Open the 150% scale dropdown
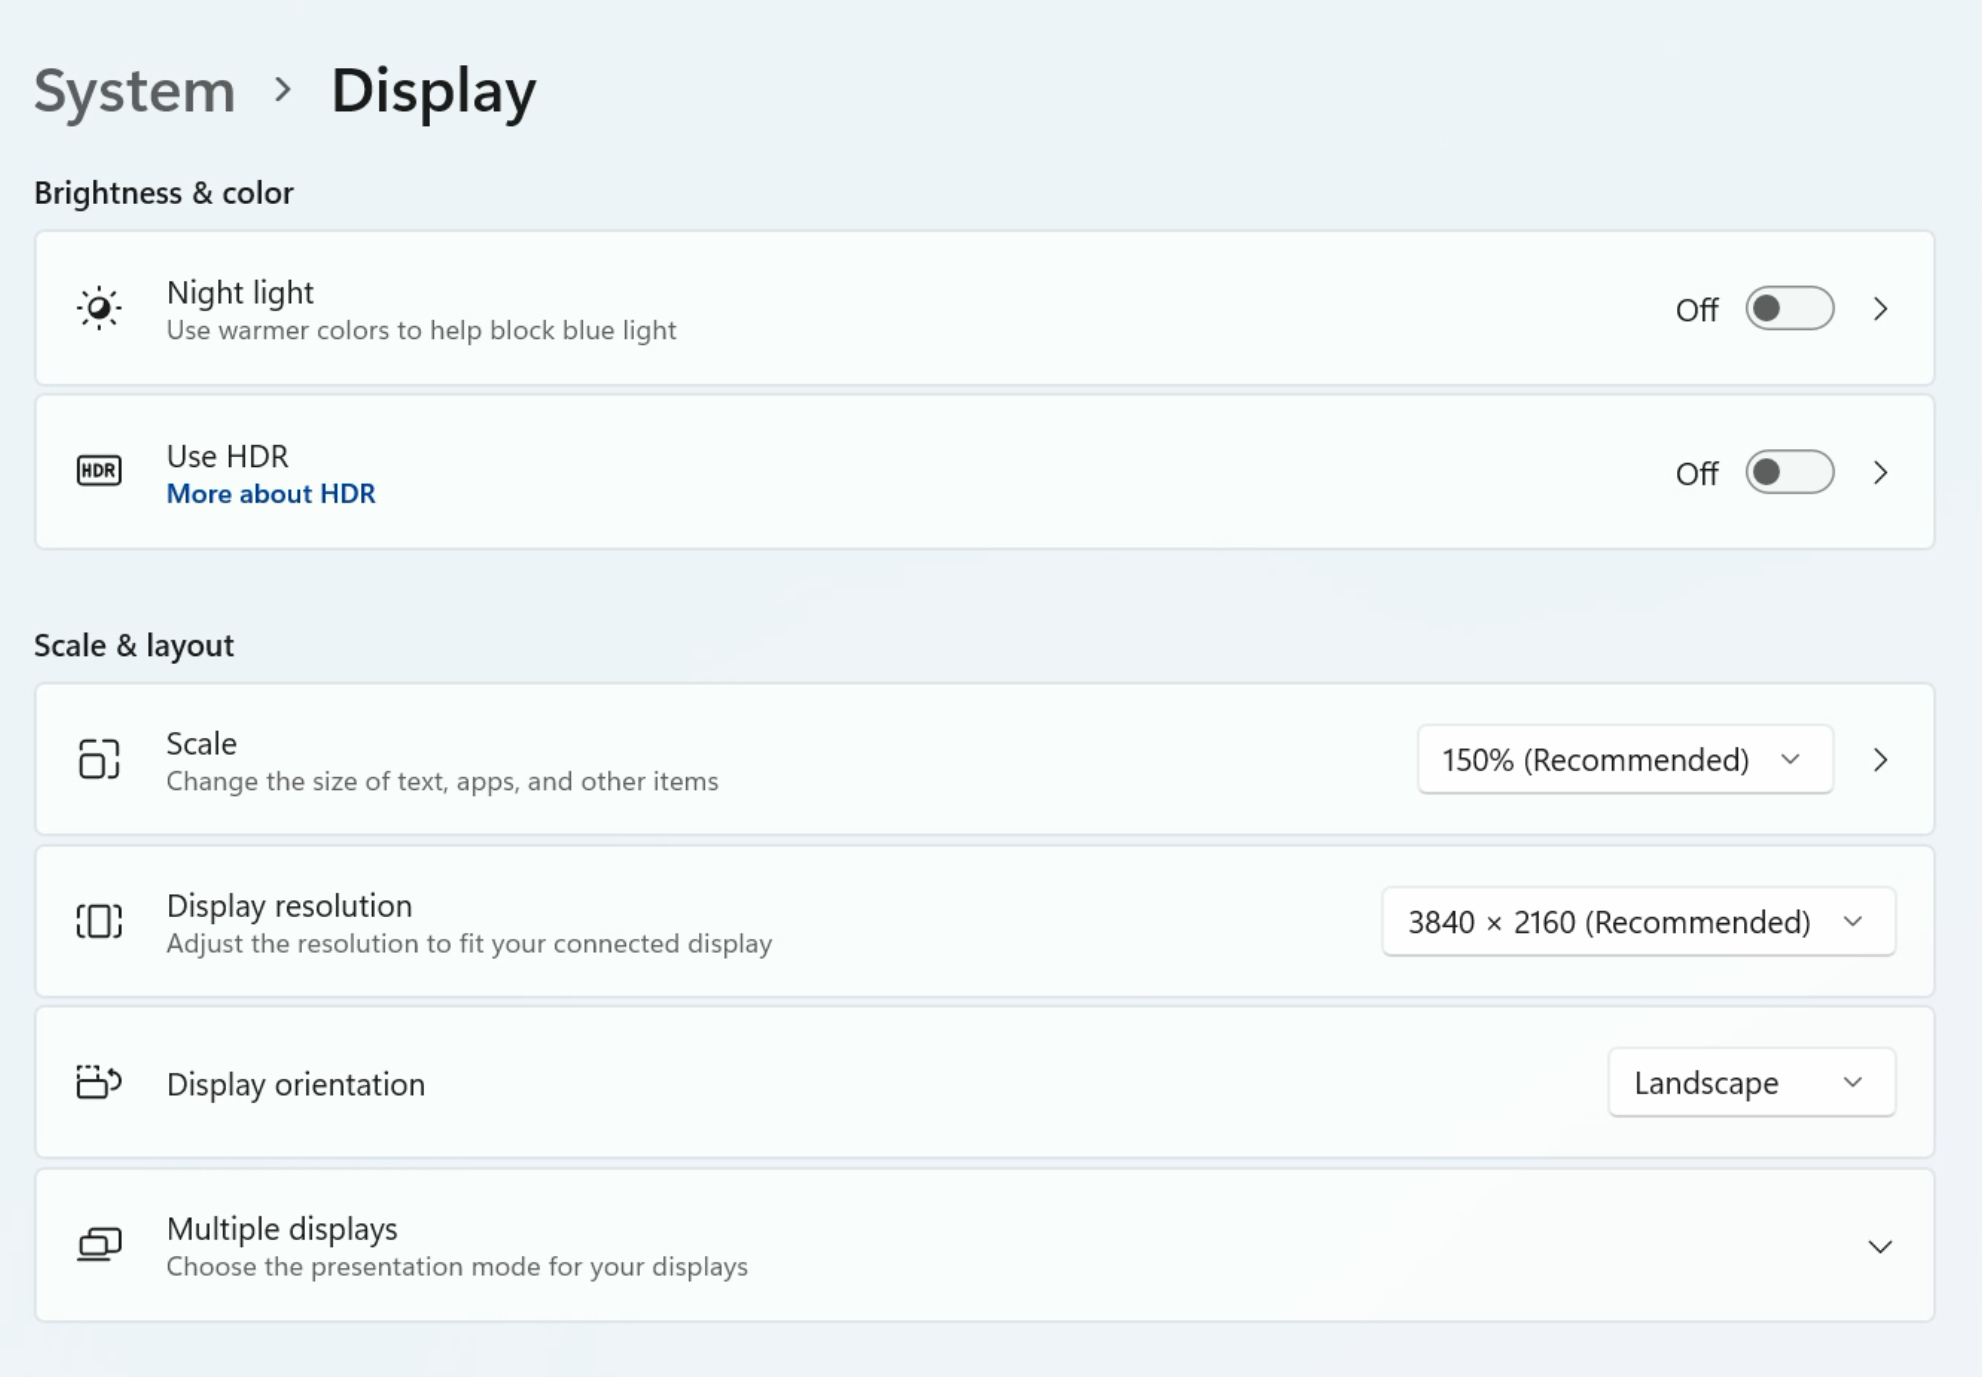1982x1377 pixels. pos(1624,760)
